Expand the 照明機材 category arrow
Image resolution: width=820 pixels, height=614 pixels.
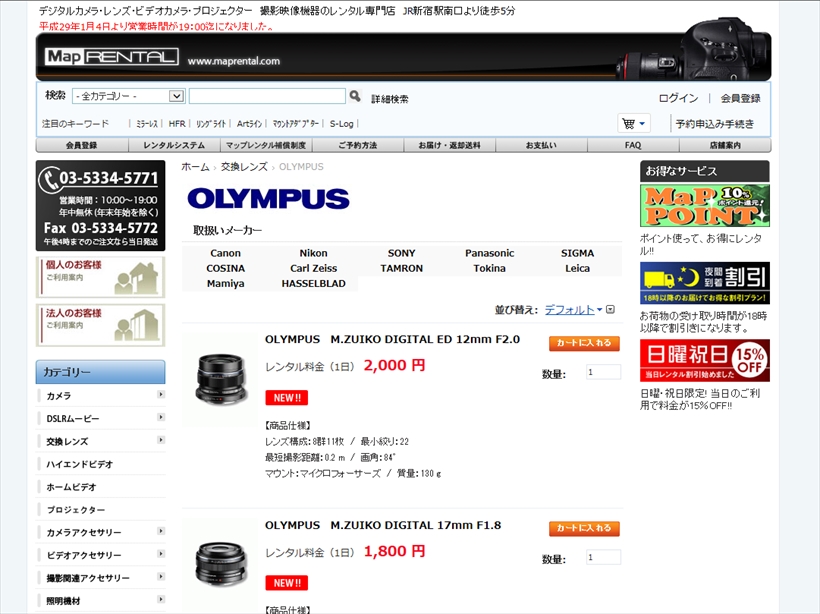(161, 599)
